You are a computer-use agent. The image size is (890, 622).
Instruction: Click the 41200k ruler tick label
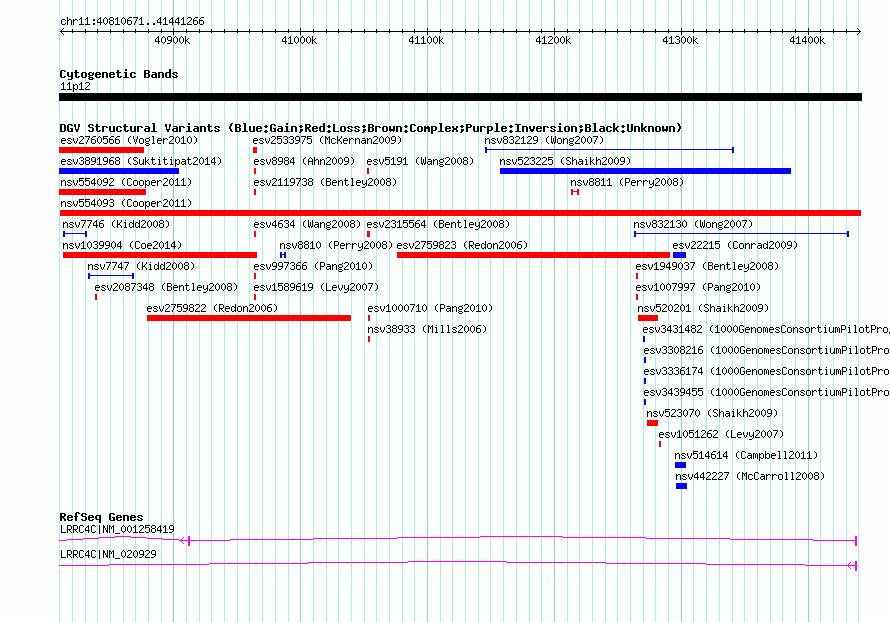553,40
